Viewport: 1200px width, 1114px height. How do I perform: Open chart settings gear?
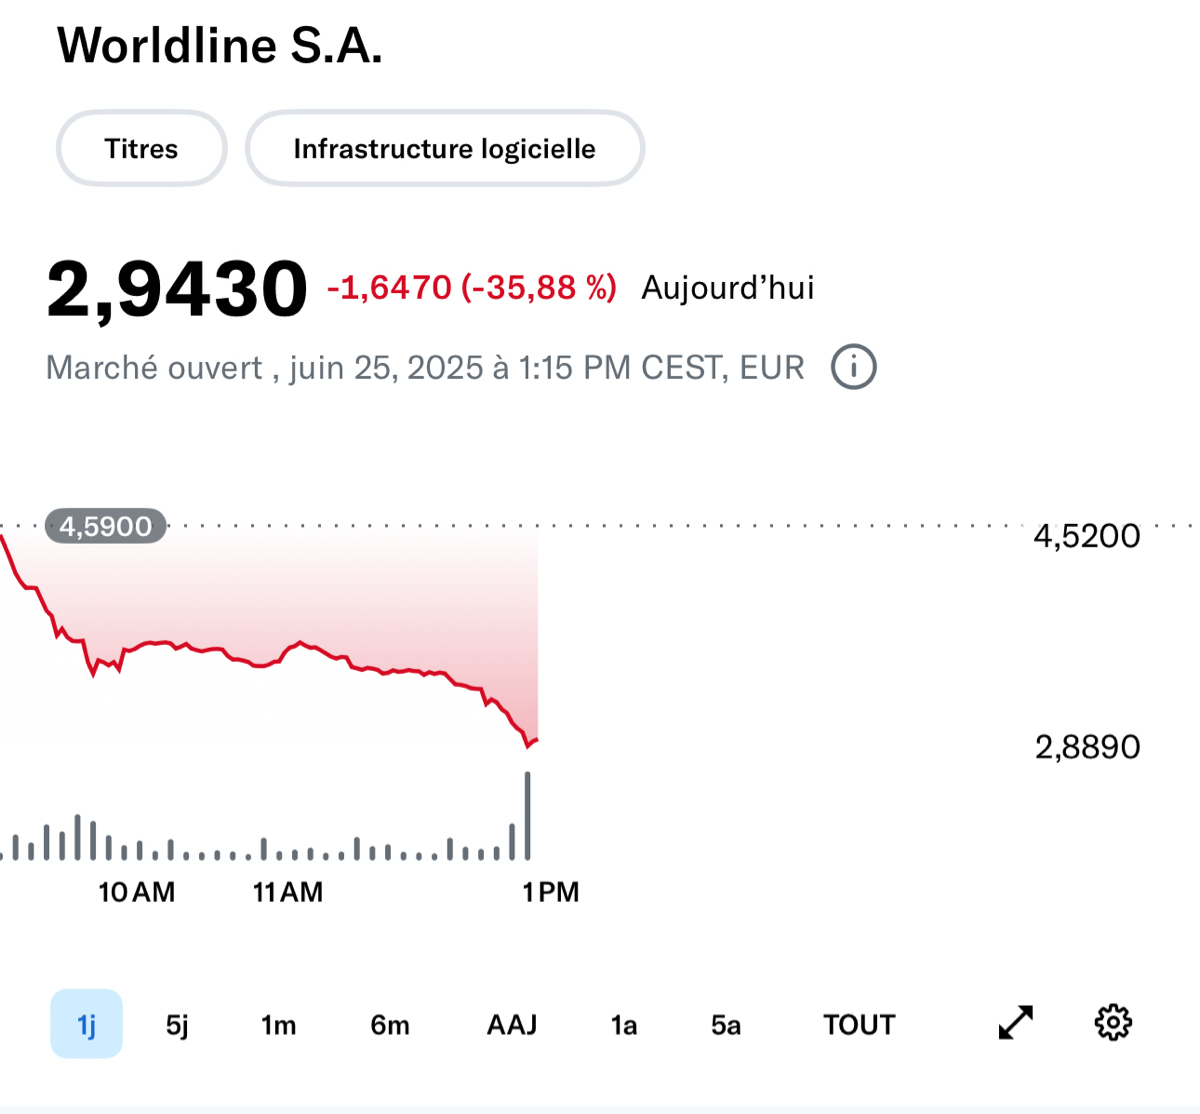click(x=1113, y=1023)
